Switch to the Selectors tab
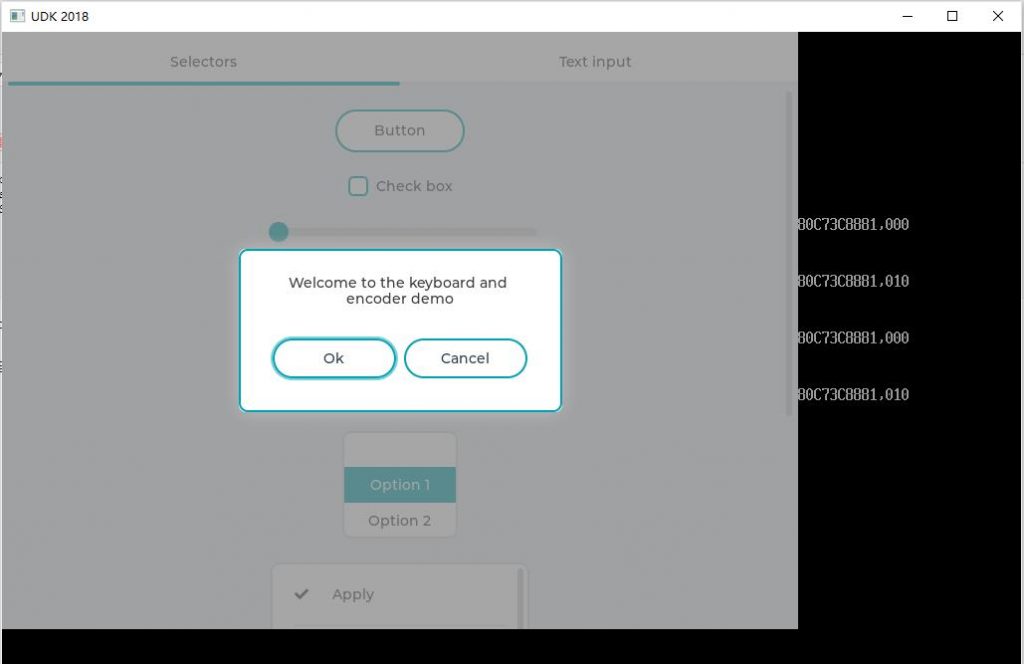The image size is (1024, 664). (203, 62)
